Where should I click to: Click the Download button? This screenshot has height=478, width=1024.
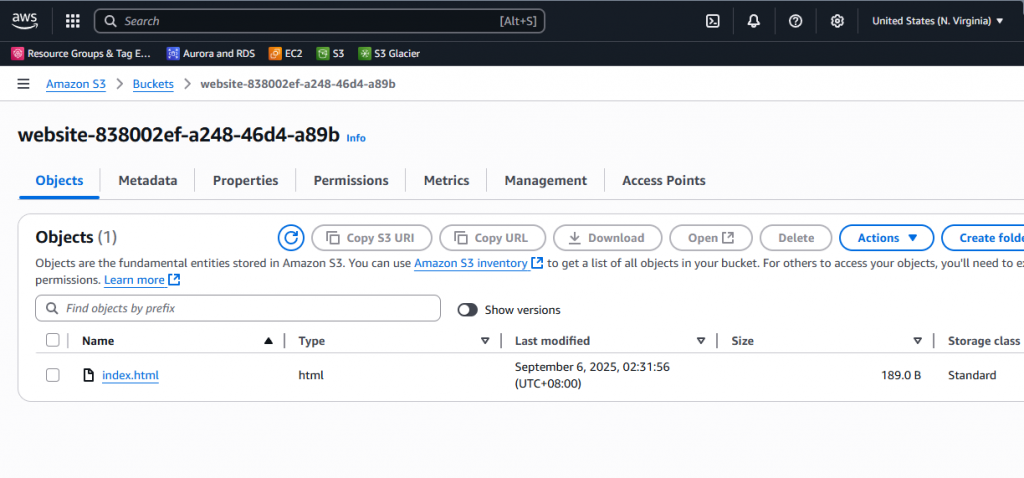(607, 238)
